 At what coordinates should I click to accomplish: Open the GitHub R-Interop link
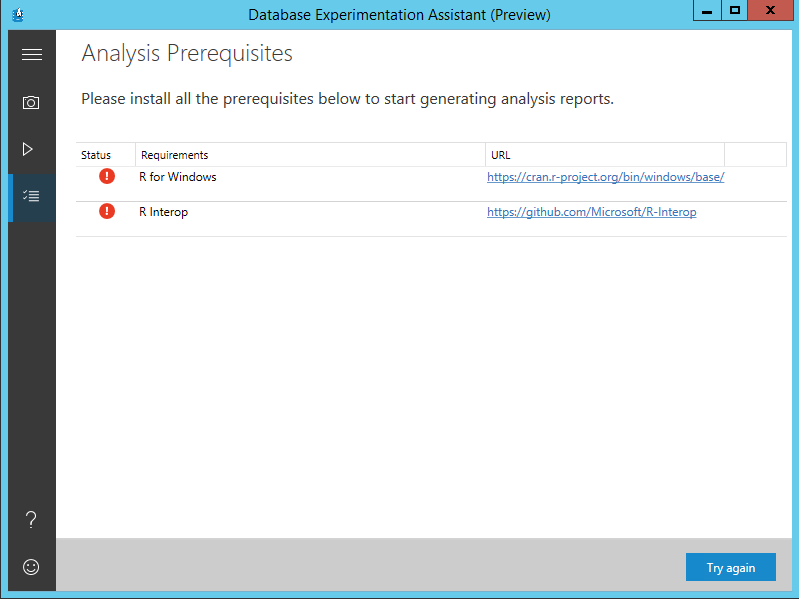pos(591,212)
